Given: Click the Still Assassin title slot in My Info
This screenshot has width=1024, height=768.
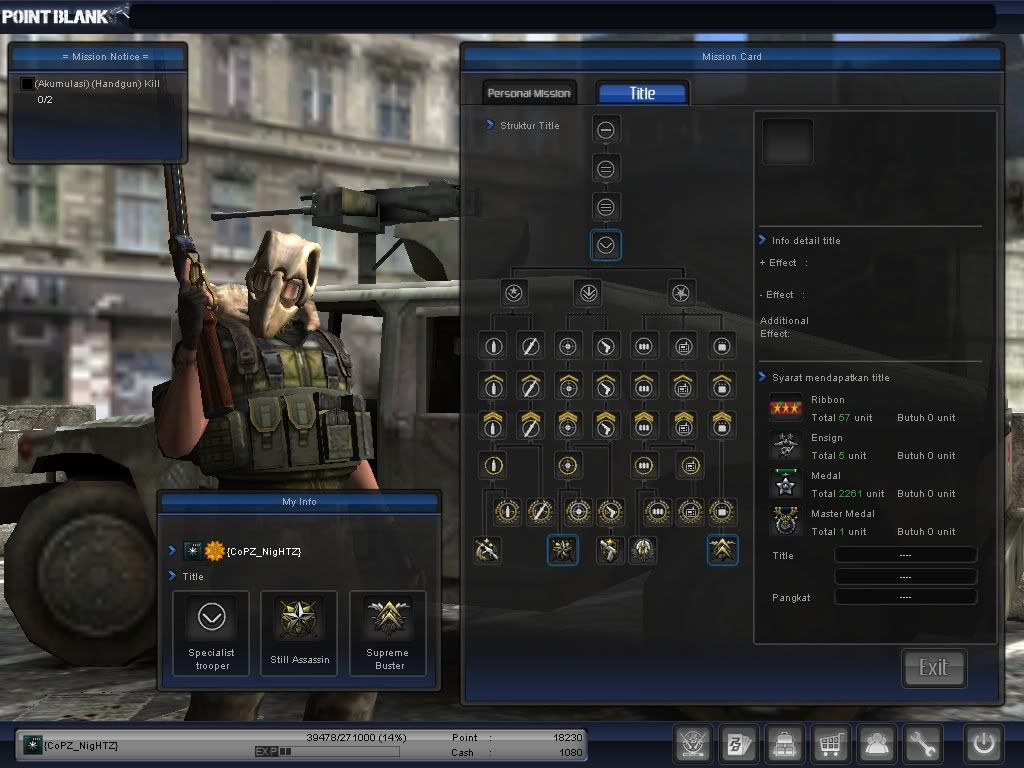Looking at the screenshot, I should 299,633.
